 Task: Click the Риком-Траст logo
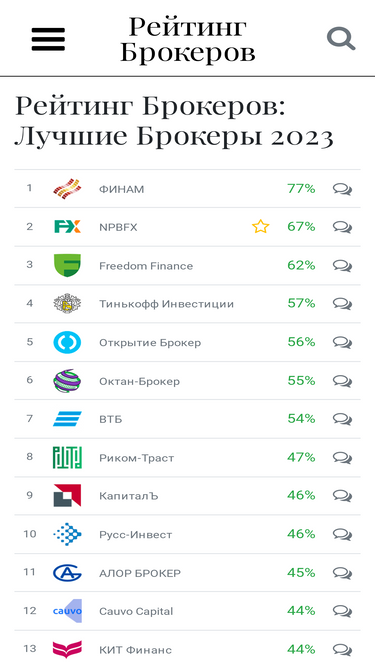coord(67,458)
